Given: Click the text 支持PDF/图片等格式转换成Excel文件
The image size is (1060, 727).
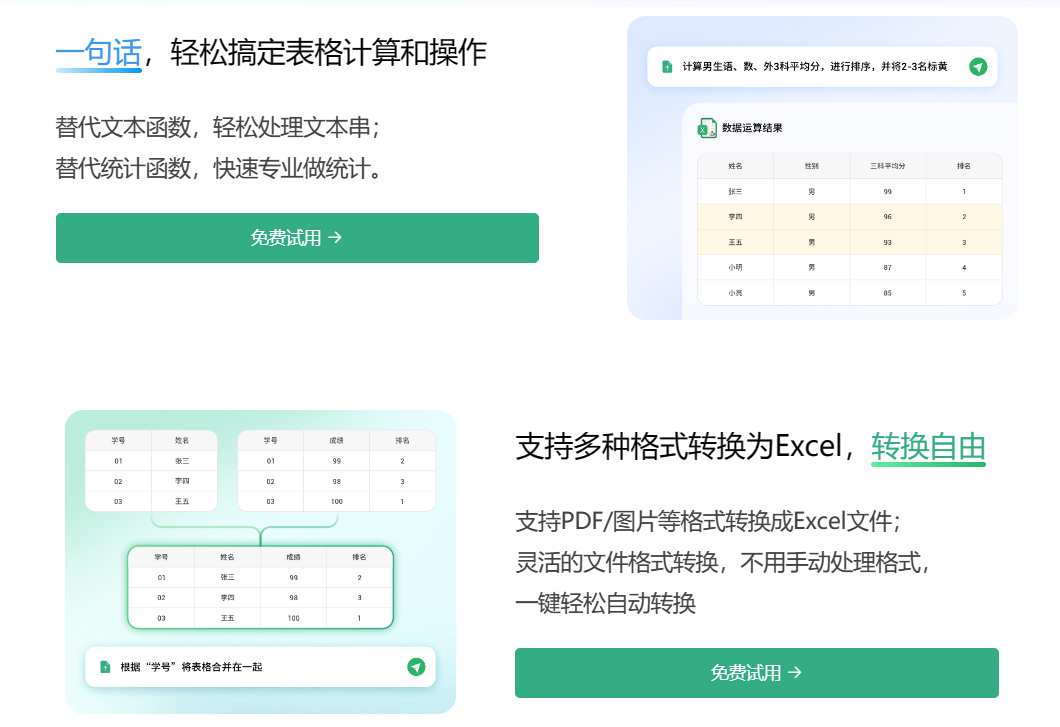Looking at the screenshot, I should click(708, 521).
